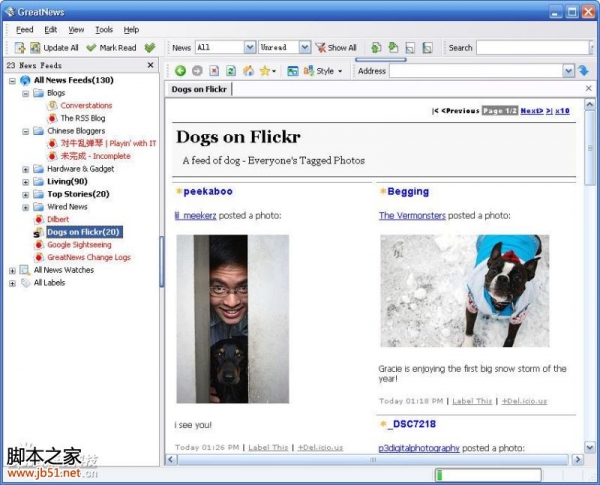Expand All Labels node

click(x=12, y=283)
